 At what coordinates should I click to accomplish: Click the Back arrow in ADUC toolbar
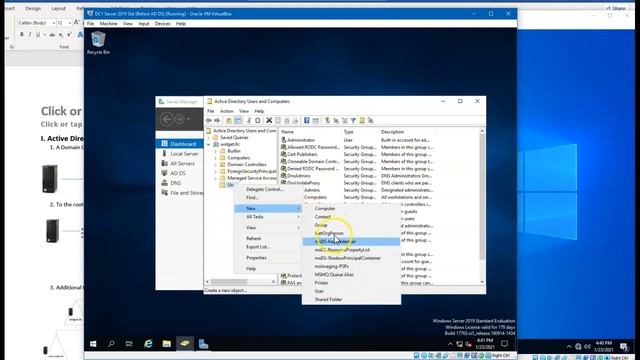pos(209,120)
